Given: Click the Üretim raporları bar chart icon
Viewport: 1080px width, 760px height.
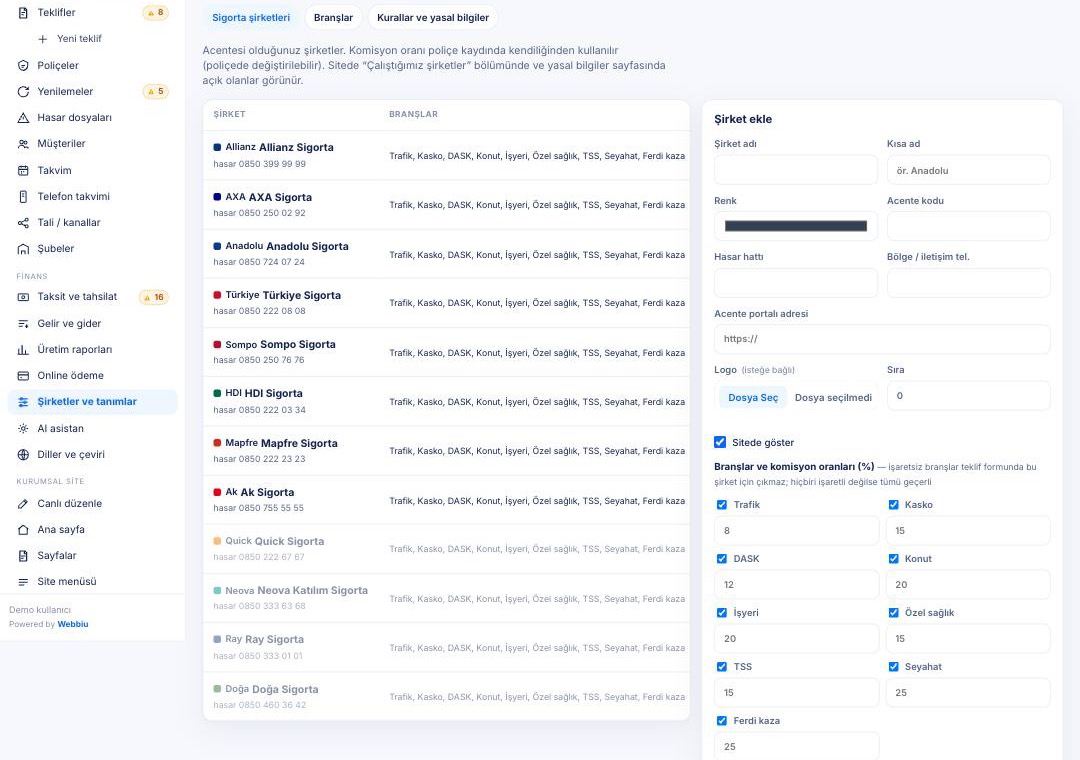Looking at the screenshot, I should point(23,349).
